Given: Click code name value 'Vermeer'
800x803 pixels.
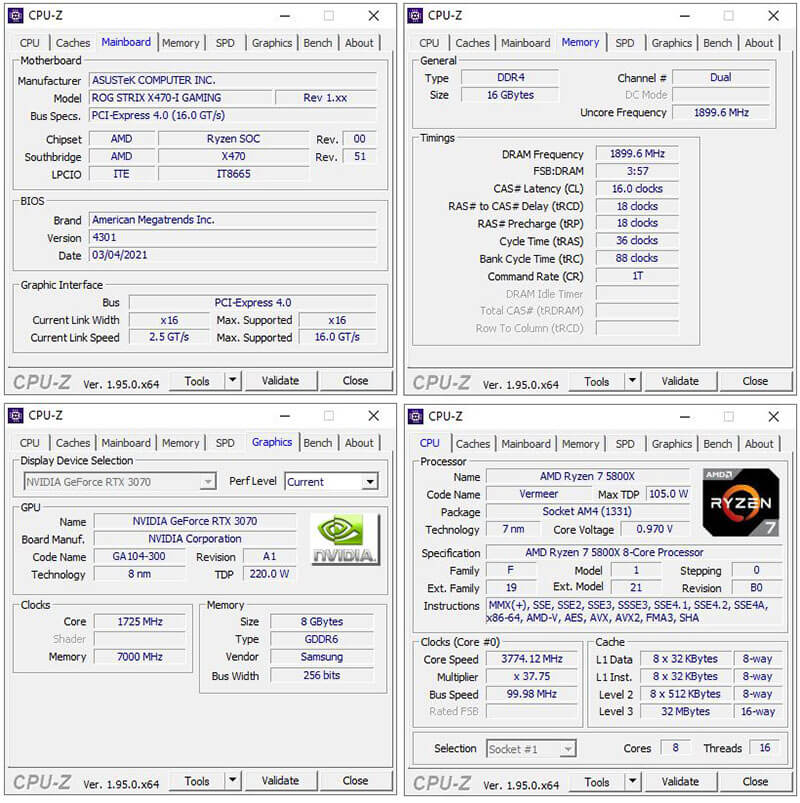Looking at the screenshot, I should (538, 494).
